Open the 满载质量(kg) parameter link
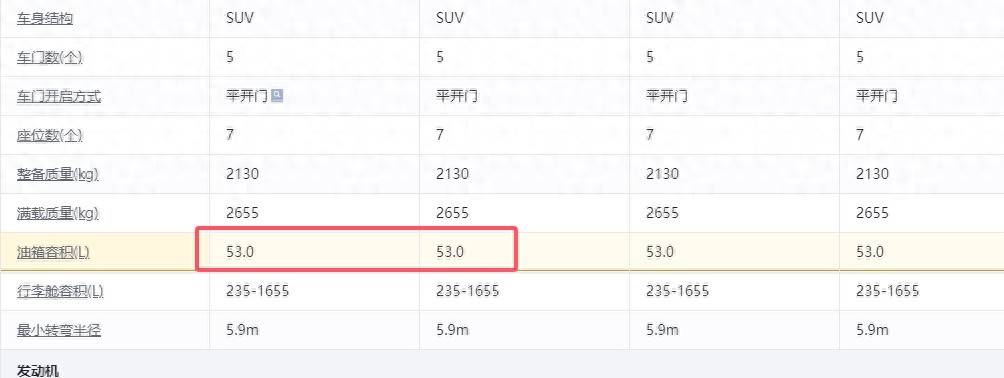 click(58, 213)
